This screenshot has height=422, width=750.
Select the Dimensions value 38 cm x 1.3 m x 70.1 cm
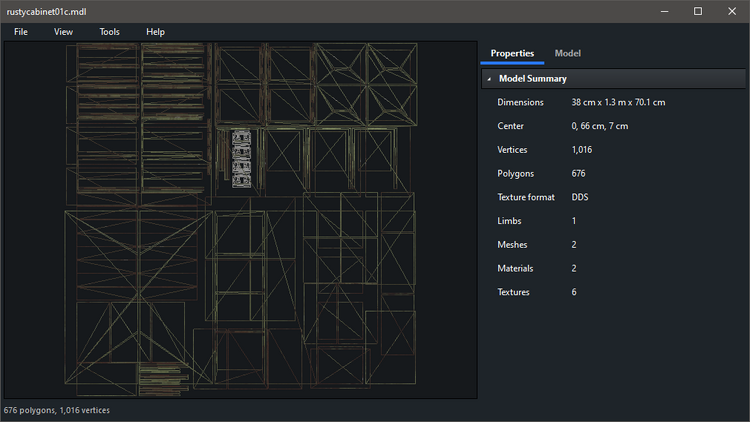pyautogui.click(x=618, y=102)
